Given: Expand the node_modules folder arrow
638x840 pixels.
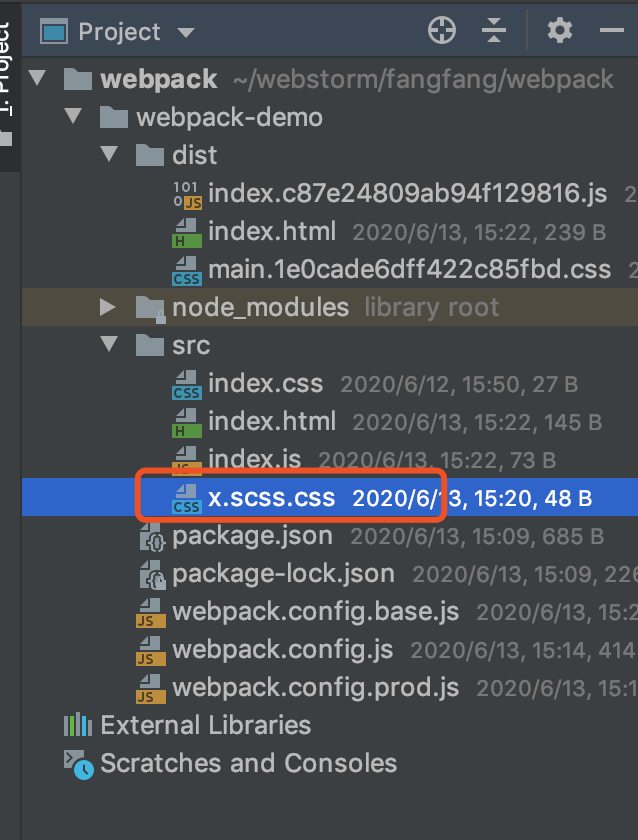Looking at the screenshot, I should (108, 307).
